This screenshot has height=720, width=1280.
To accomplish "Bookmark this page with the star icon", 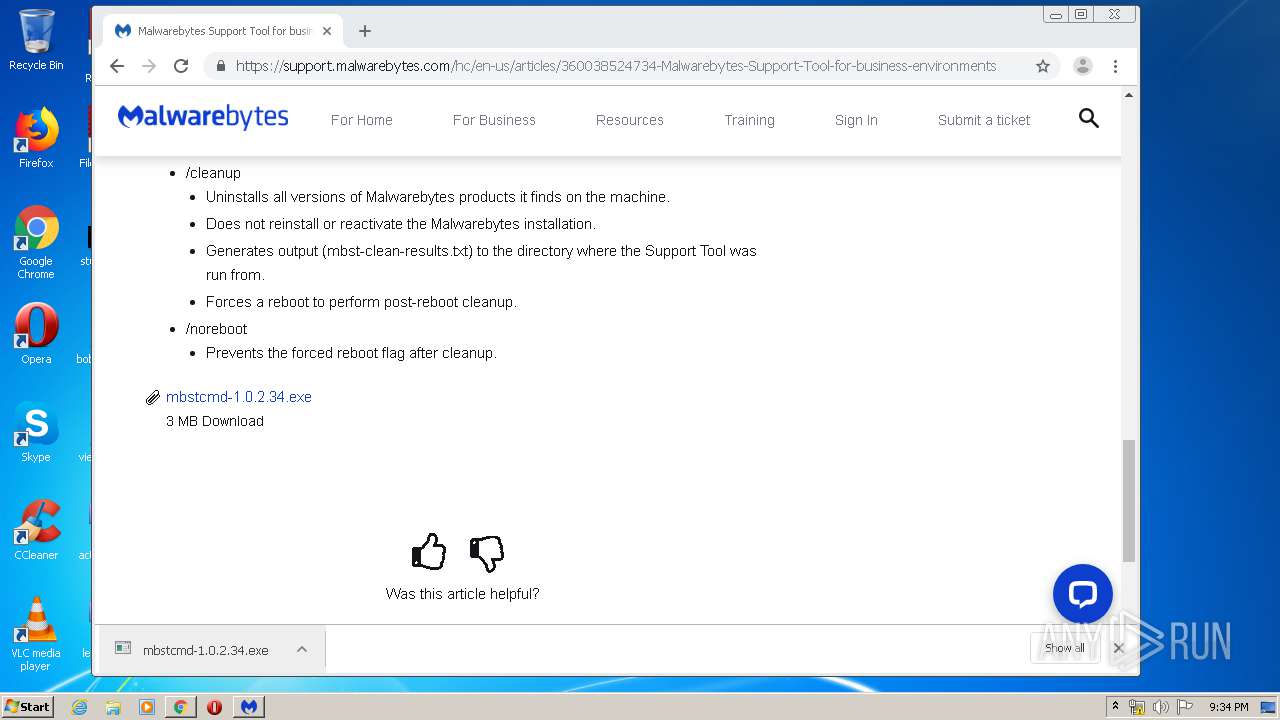I will (1043, 66).
